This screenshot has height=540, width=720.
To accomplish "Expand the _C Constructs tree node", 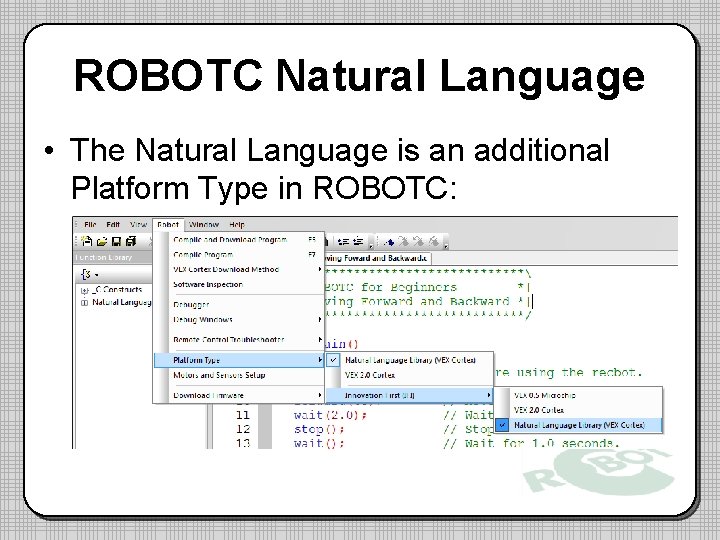I will (x=84, y=290).
